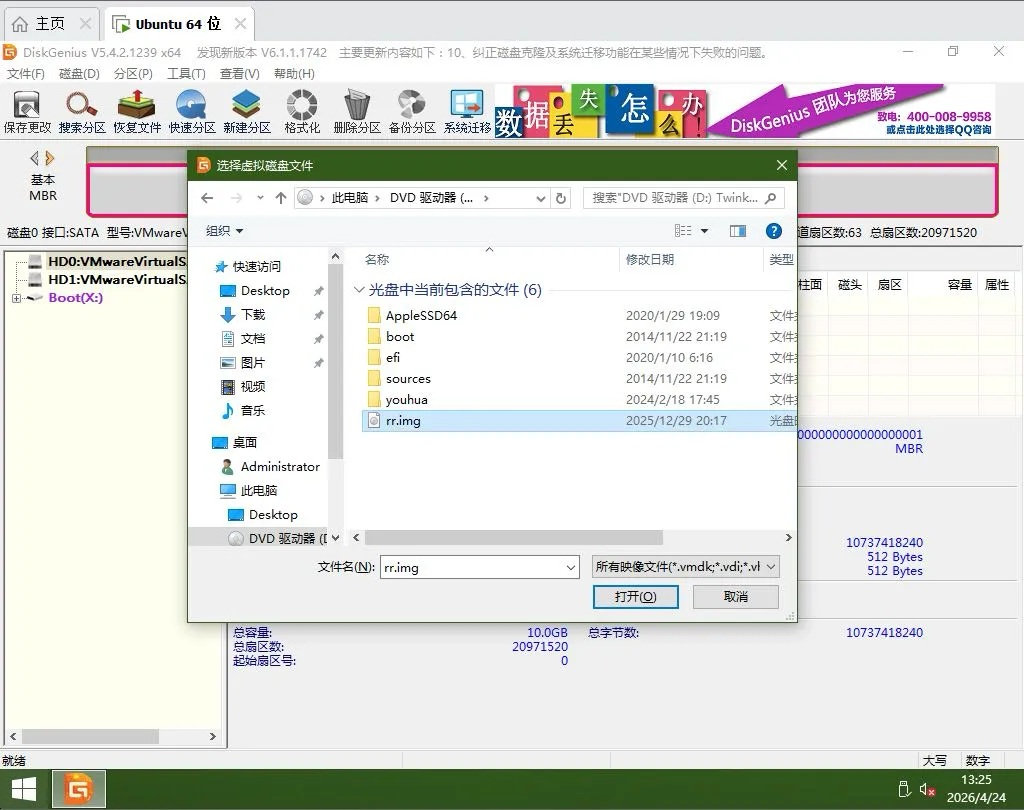Open Downloads (下载) in sidebar
This screenshot has width=1024, height=810.
click(253, 315)
